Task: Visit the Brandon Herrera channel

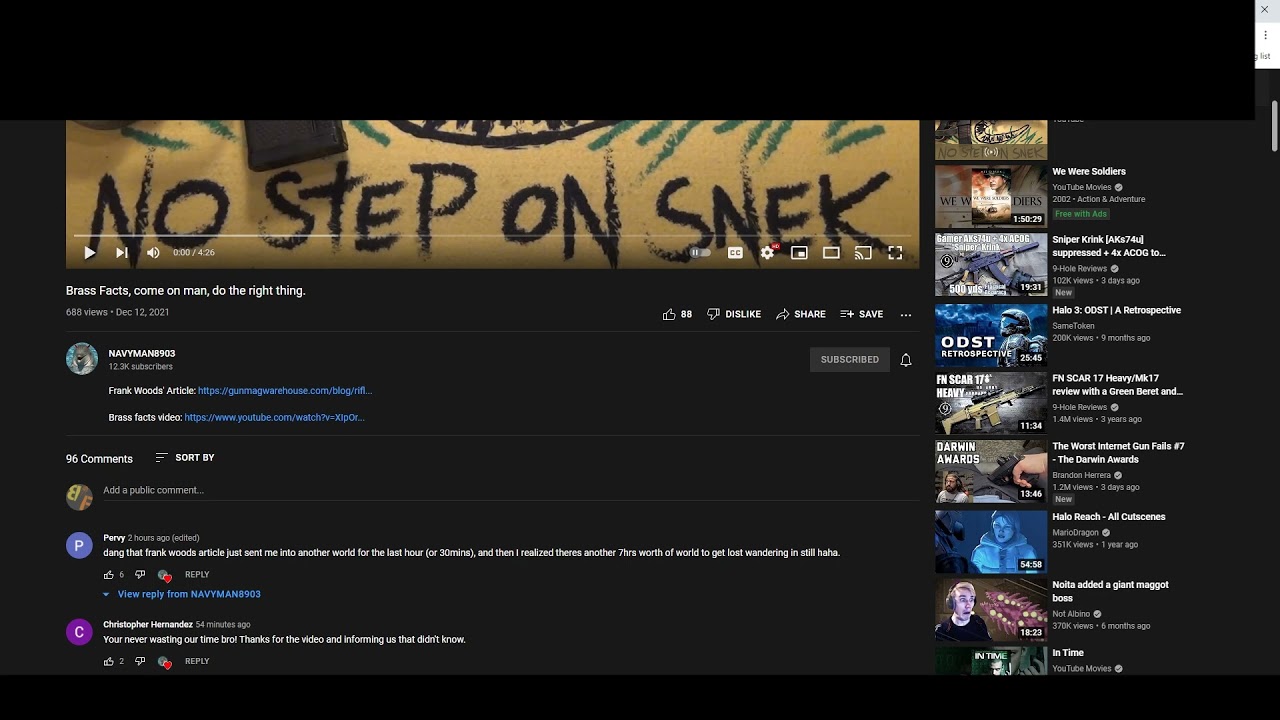Action: [1082, 475]
